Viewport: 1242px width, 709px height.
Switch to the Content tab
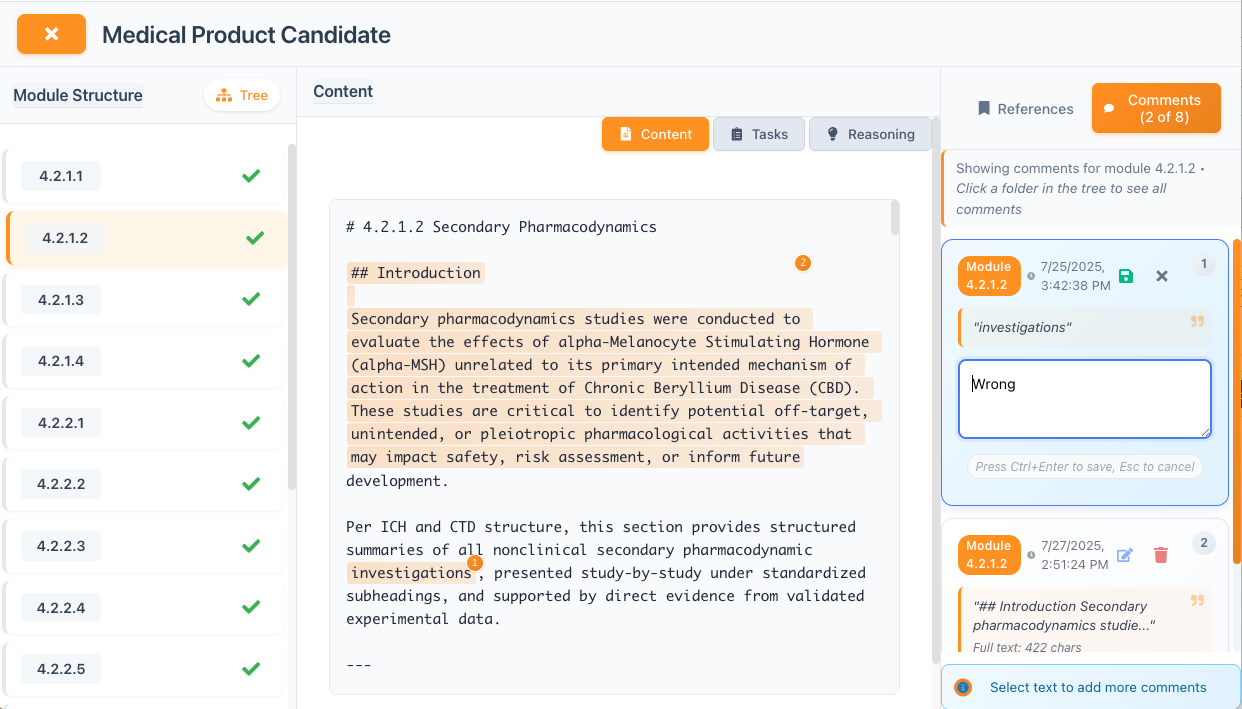(x=655, y=133)
